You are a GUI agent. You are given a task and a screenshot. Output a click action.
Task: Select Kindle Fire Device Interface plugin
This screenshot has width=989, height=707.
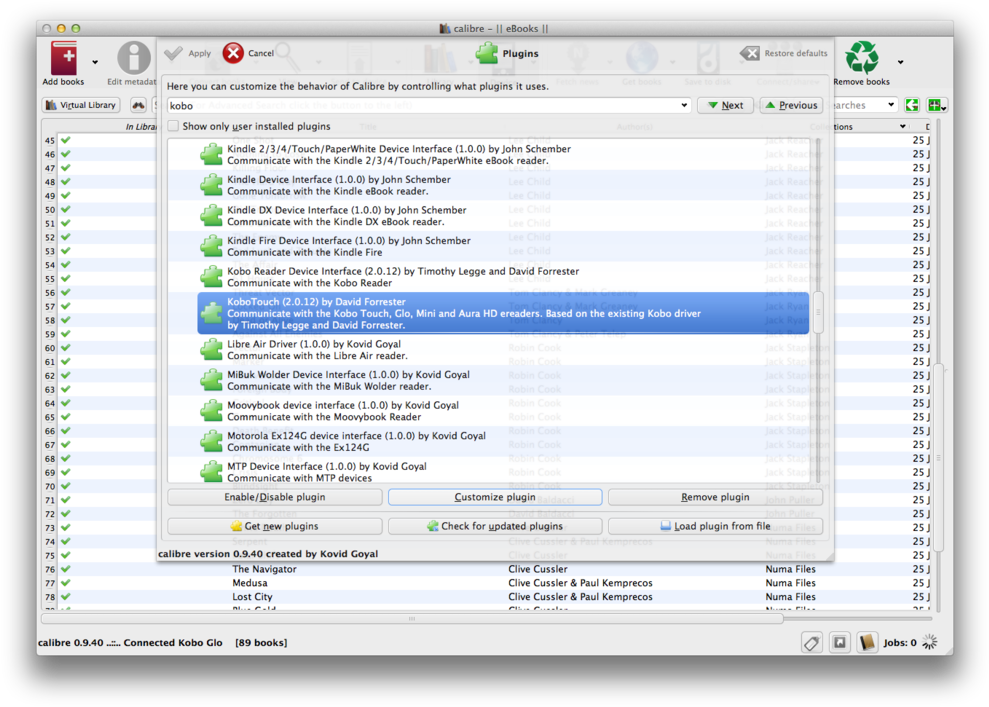click(503, 247)
